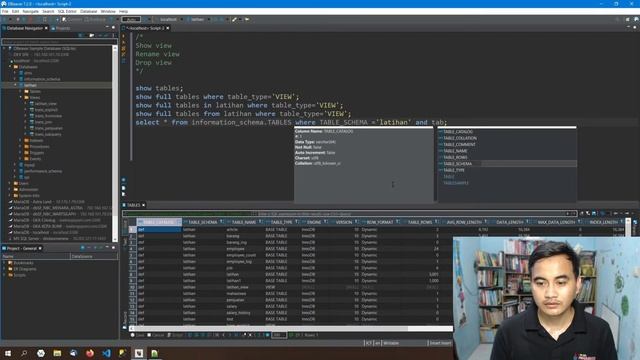The height and width of the screenshot is (360, 640).
Task: Choose TABLE_CATALOG from autocomplete list
Action: pos(507,132)
